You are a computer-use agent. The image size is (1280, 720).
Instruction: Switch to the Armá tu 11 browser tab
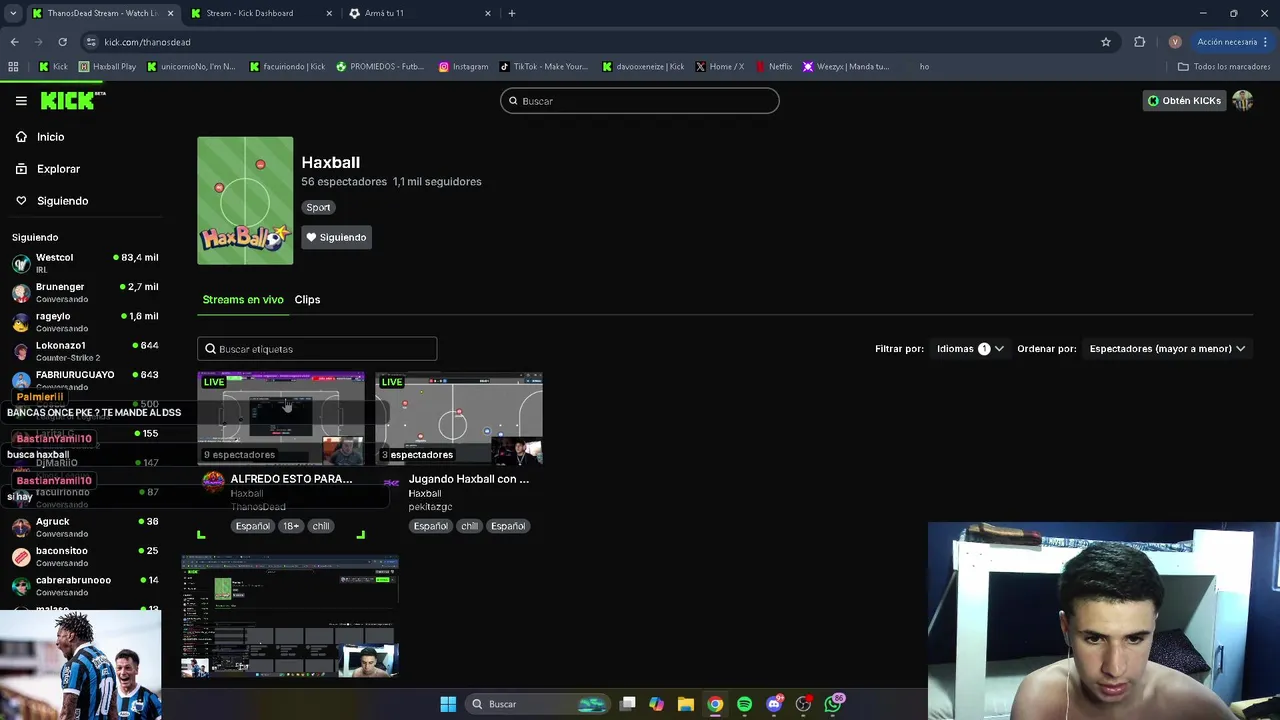click(418, 13)
